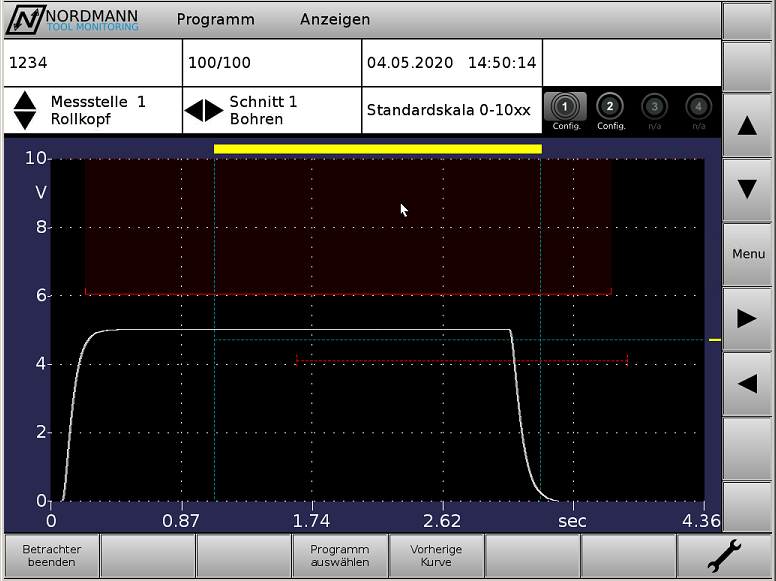Select channel 3 n/a indicator
776x581 pixels.
(x=654, y=110)
